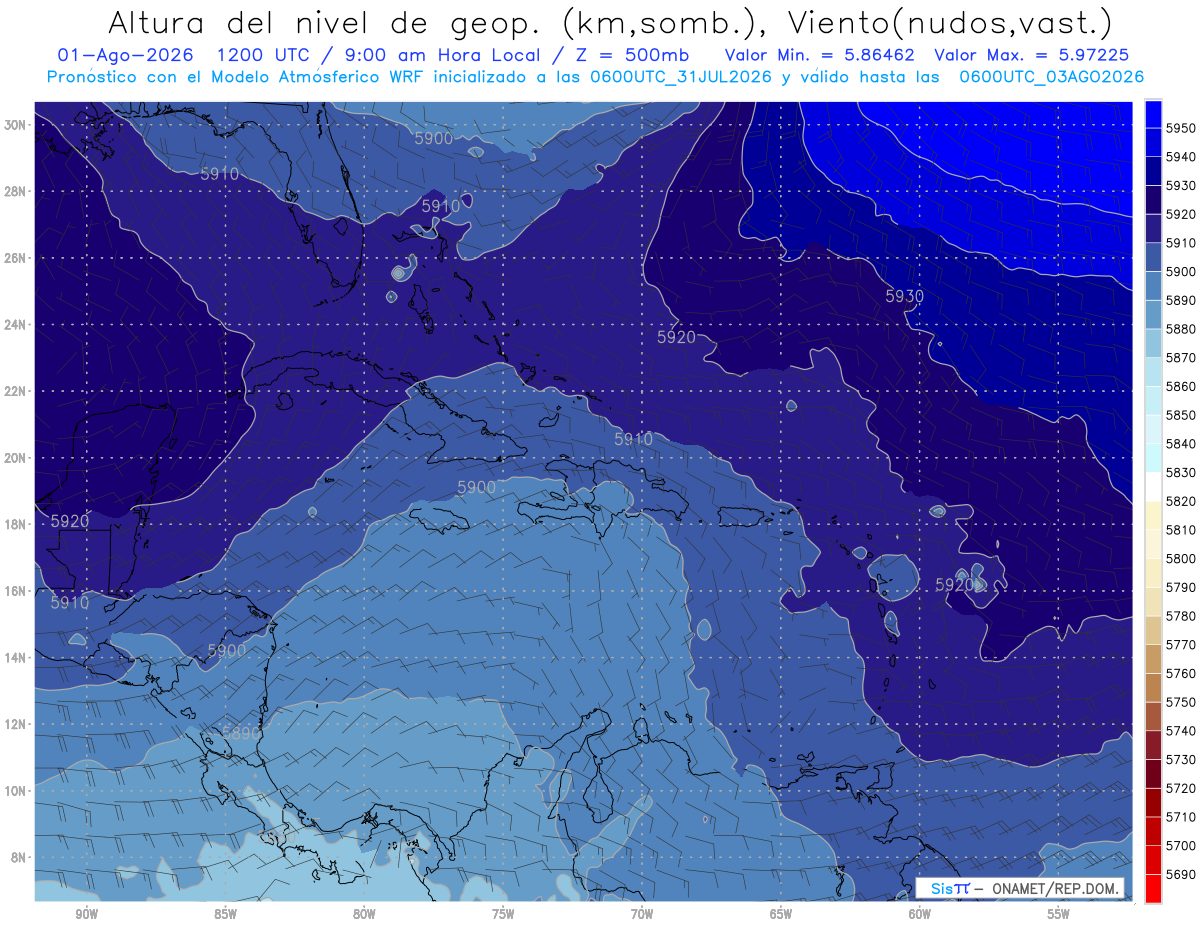
Task: Click the 16N latitude axis label
Action: (15, 591)
